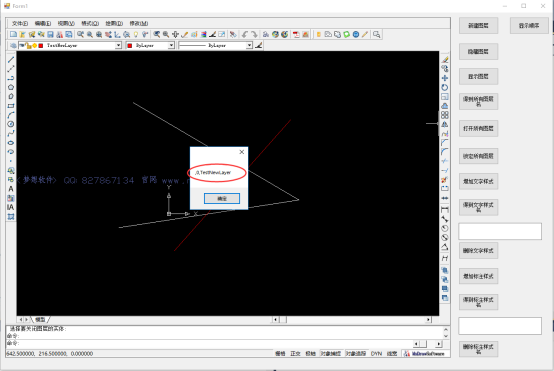554x371 pixels.
Task: Click the red color swatch beside ByLayer
Action: click(130, 46)
